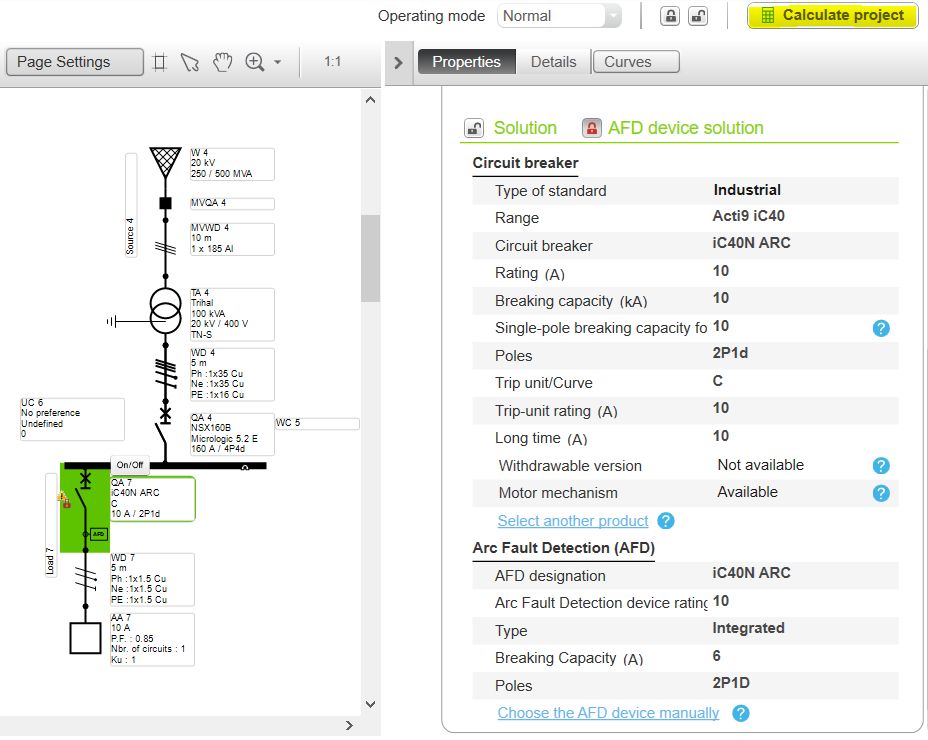The height and width of the screenshot is (740, 928).
Task: Open the Curves tab
Action: point(636,62)
